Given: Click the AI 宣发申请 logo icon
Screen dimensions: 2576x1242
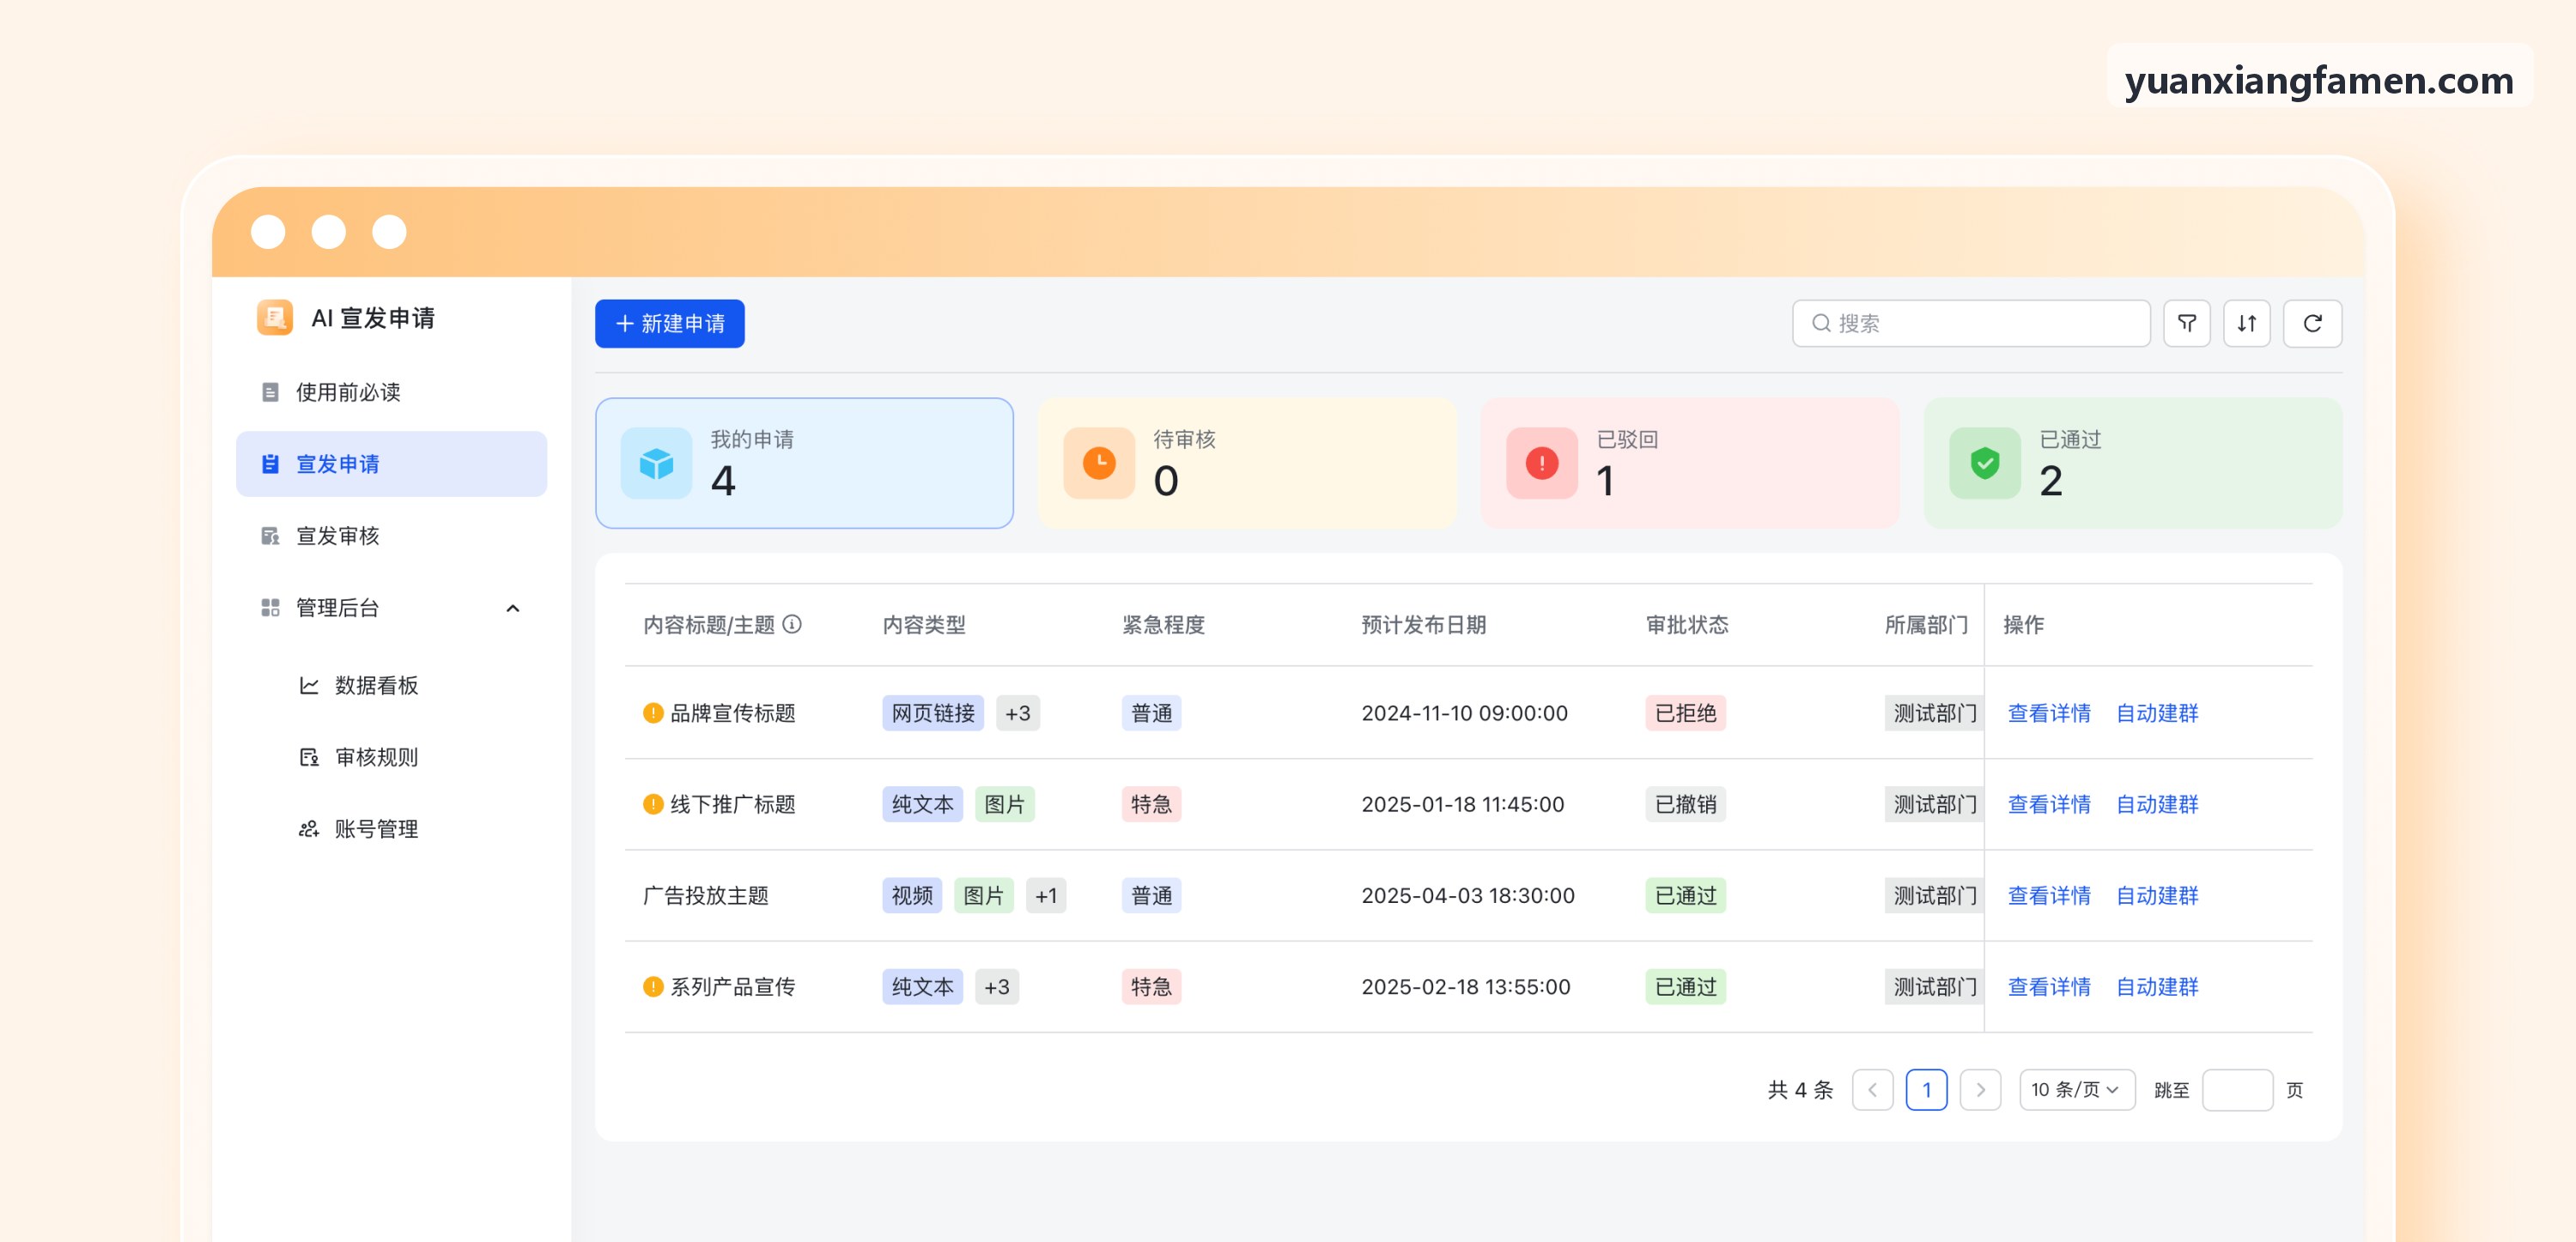Looking at the screenshot, I should 275,317.
